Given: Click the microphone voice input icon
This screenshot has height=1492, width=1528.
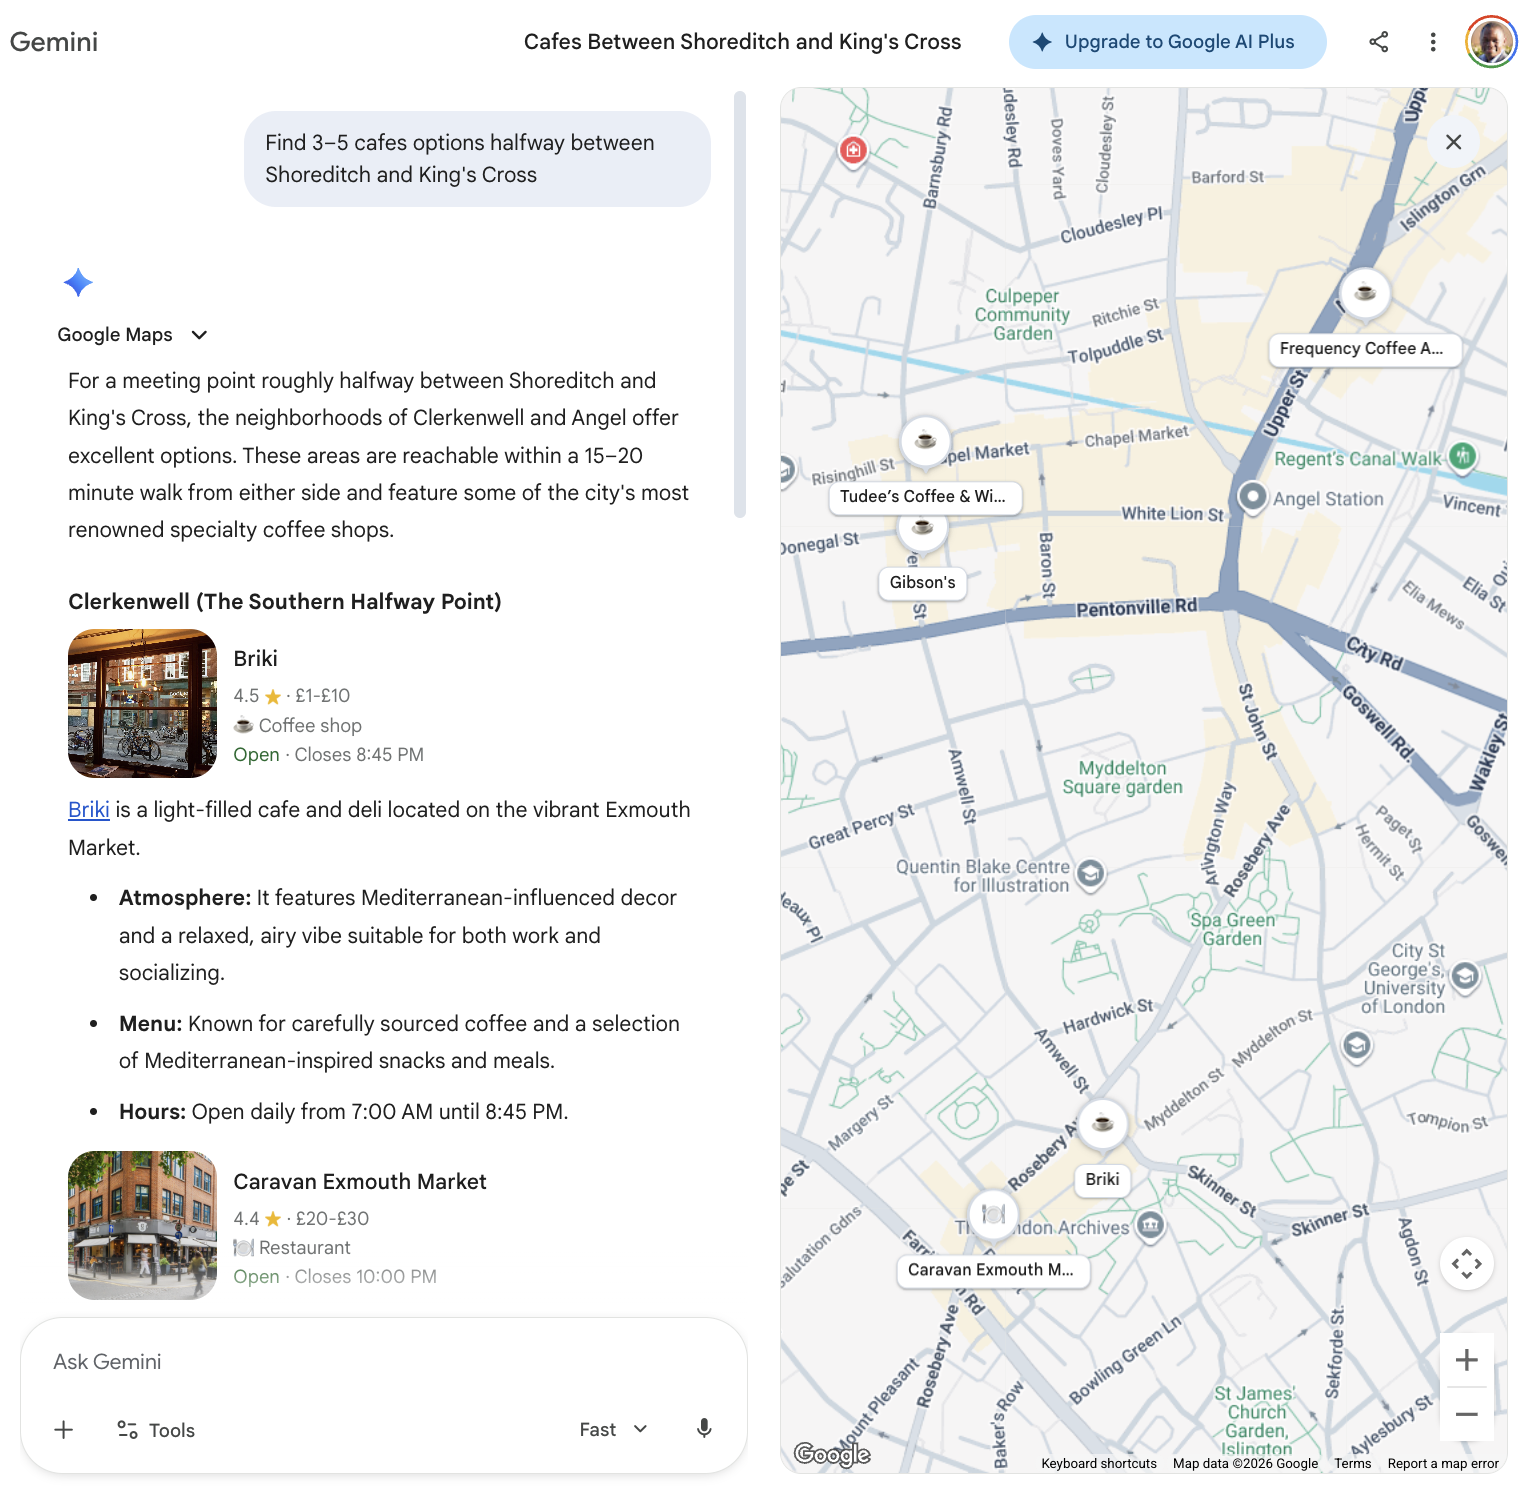Looking at the screenshot, I should click(704, 1429).
